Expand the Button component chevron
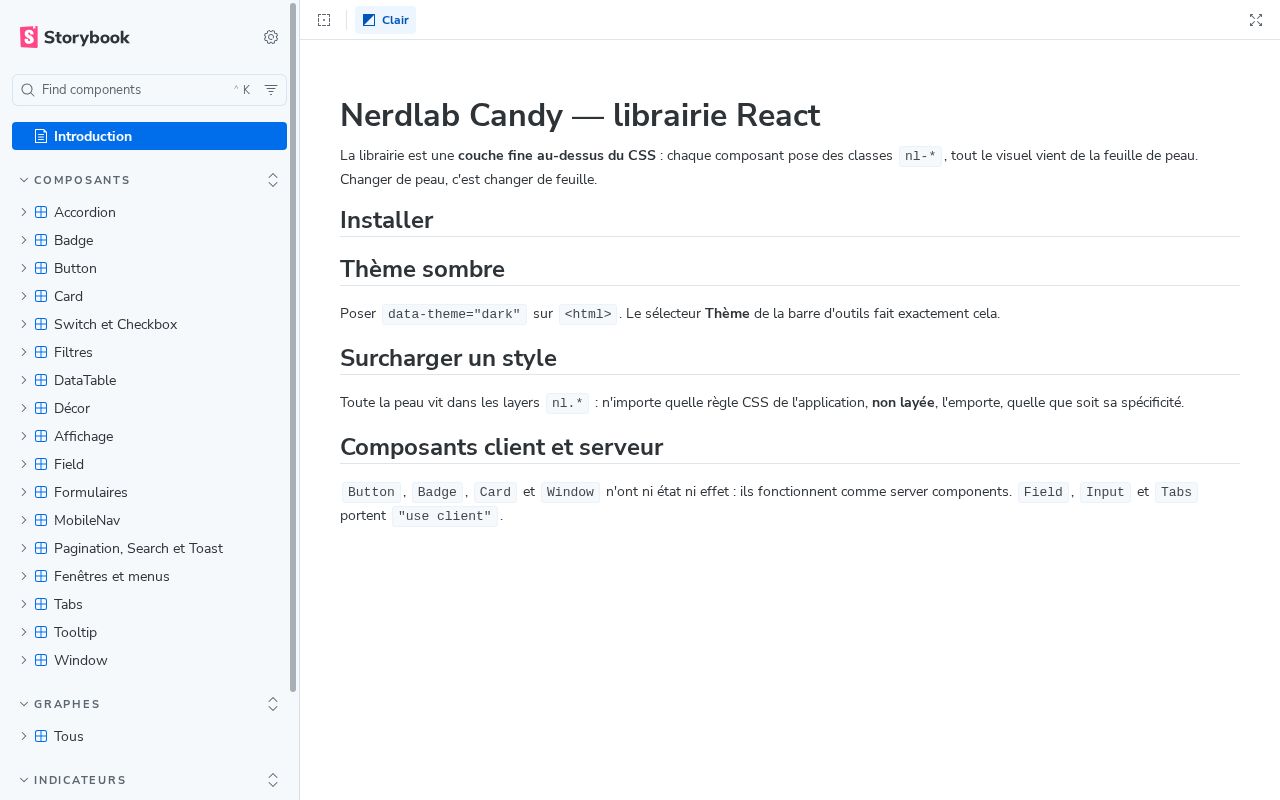Image resolution: width=1280 pixels, height=800 pixels. point(24,268)
